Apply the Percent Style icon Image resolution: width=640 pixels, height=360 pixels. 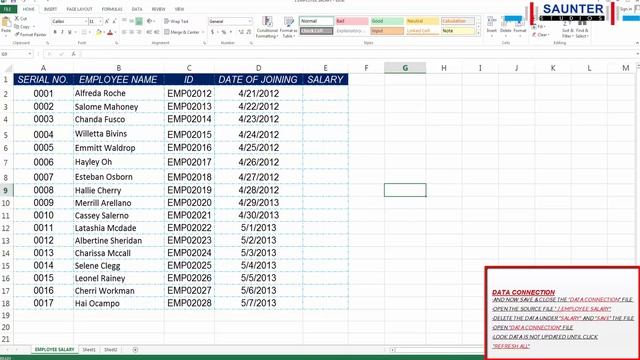pos(223,32)
